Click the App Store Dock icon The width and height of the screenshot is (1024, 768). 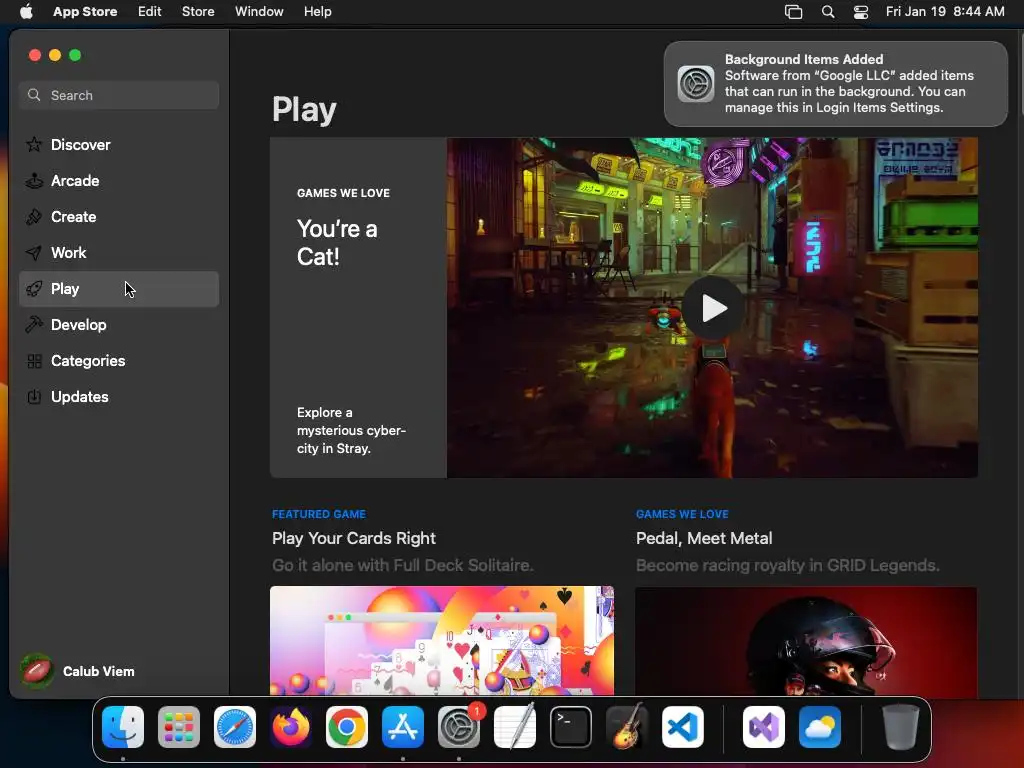point(403,727)
